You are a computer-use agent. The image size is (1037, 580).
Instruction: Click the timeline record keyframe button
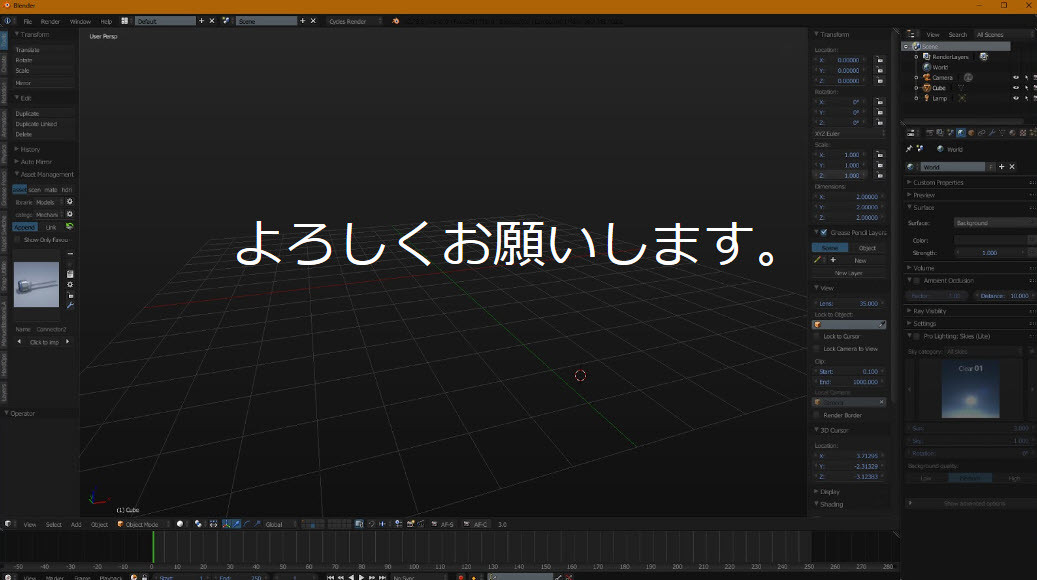pos(461,577)
